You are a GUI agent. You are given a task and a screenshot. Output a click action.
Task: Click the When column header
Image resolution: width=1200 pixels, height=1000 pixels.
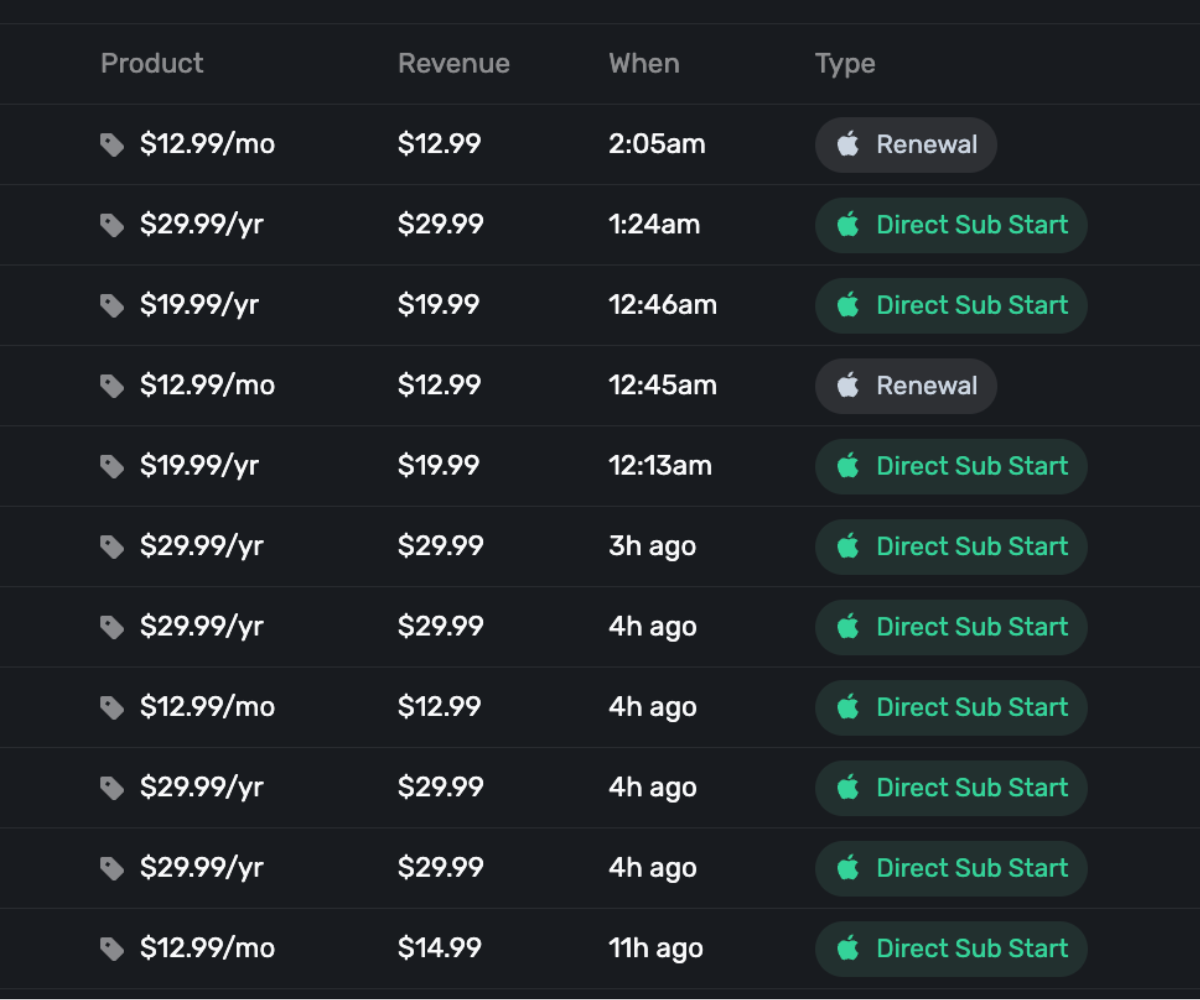tap(643, 63)
